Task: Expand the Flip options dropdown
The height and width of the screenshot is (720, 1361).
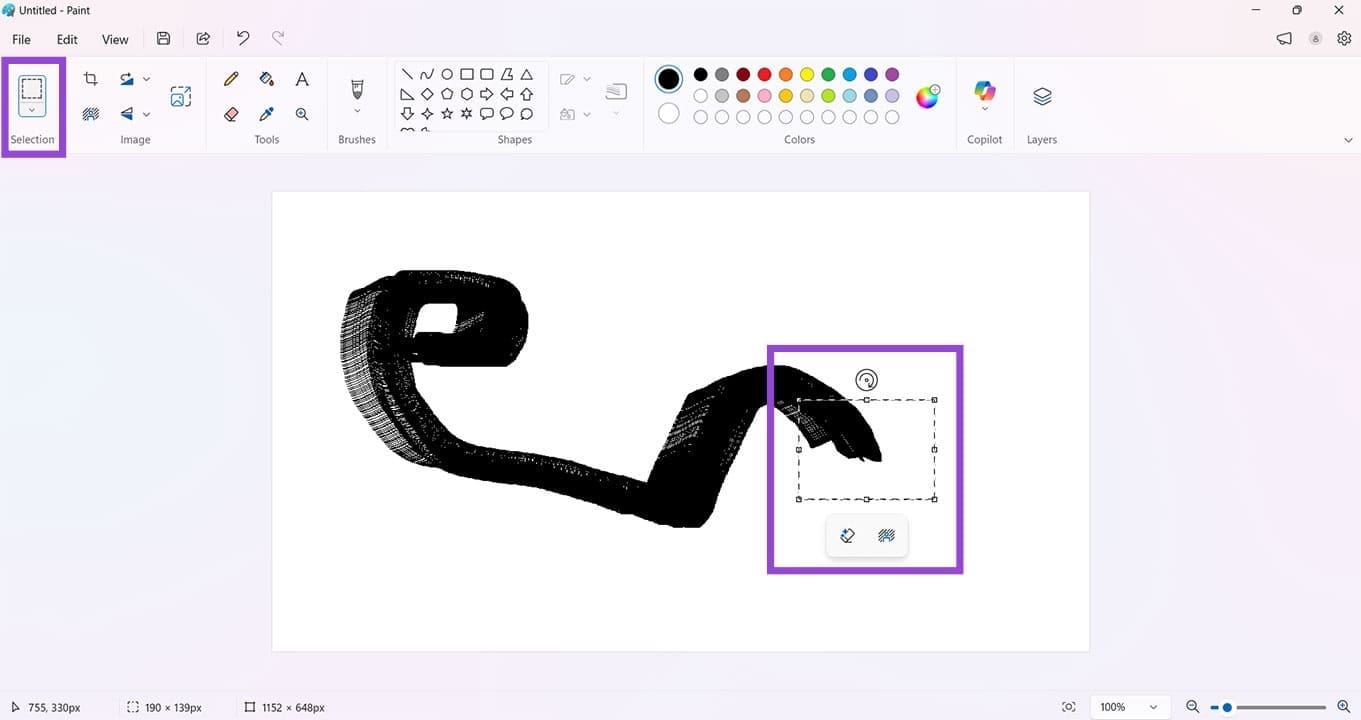Action: pyautogui.click(x=147, y=113)
